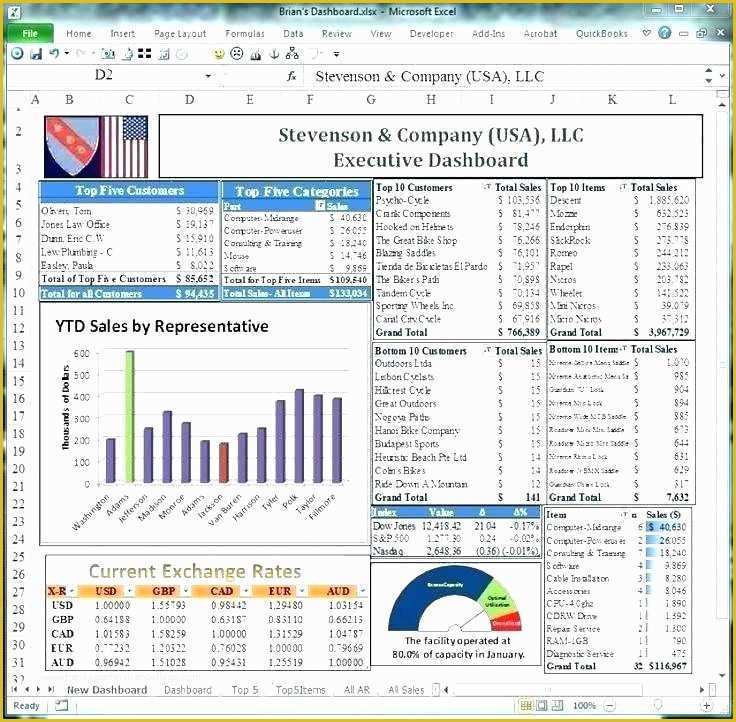Click the round blue button icon at toolbar start
Image resolution: width=736 pixels, height=722 pixels.
click(17, 54)
